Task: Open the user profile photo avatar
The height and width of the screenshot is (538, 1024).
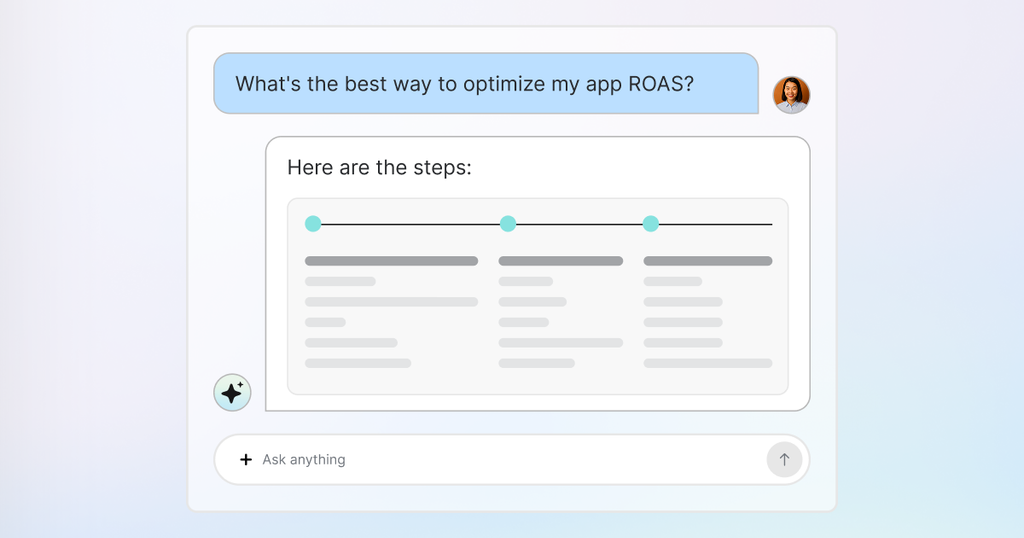Action: (792, 95)
